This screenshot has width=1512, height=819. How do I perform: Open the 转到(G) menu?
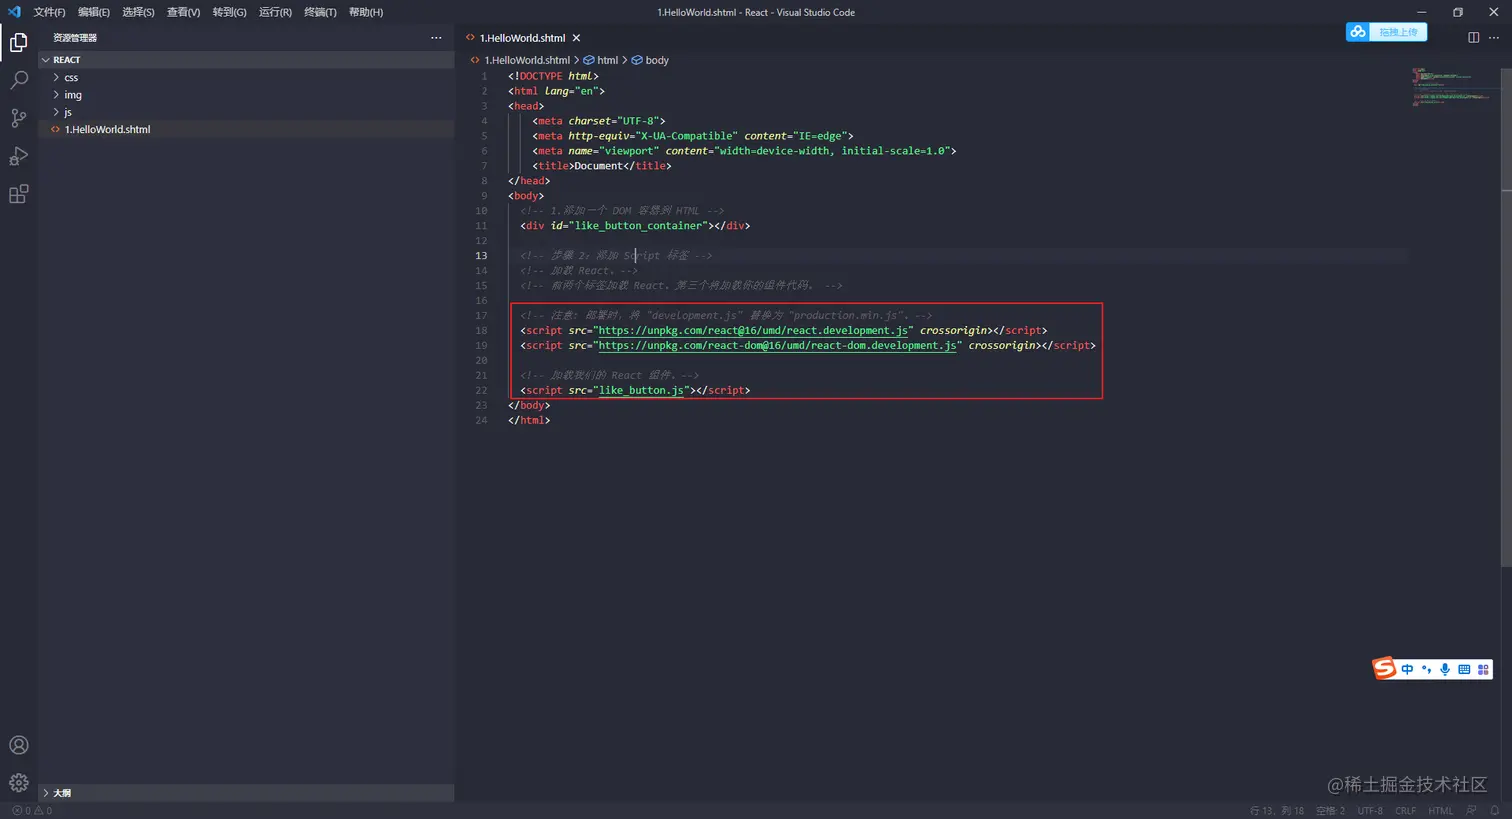(229, 12)
